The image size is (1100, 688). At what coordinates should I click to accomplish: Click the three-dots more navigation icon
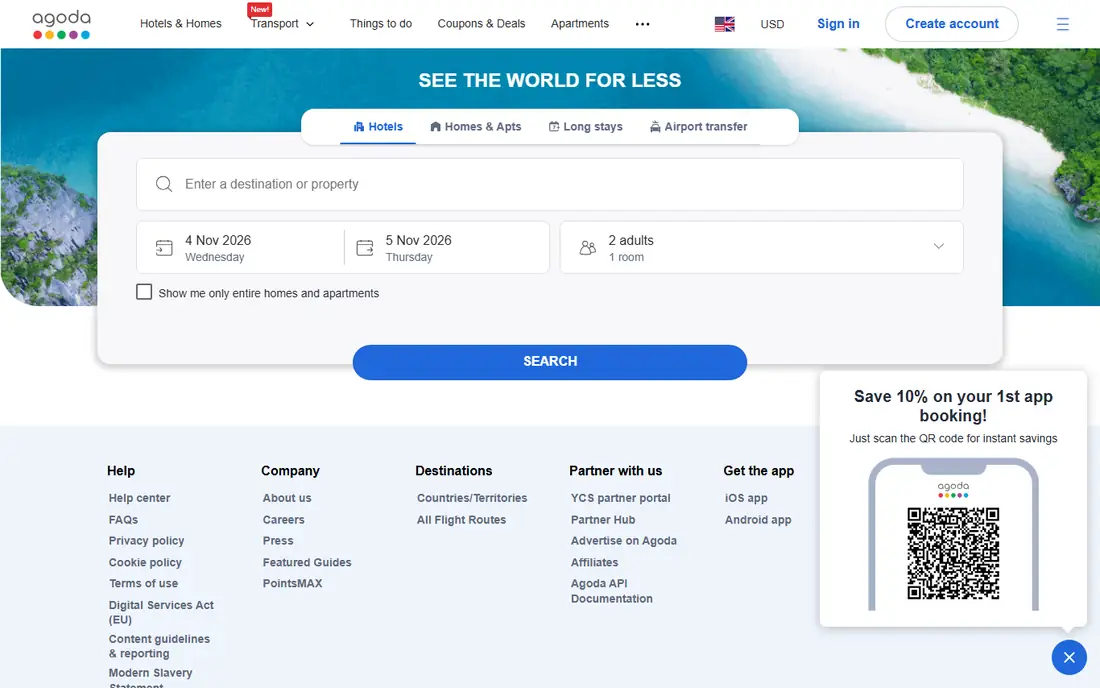click(643, 24)
